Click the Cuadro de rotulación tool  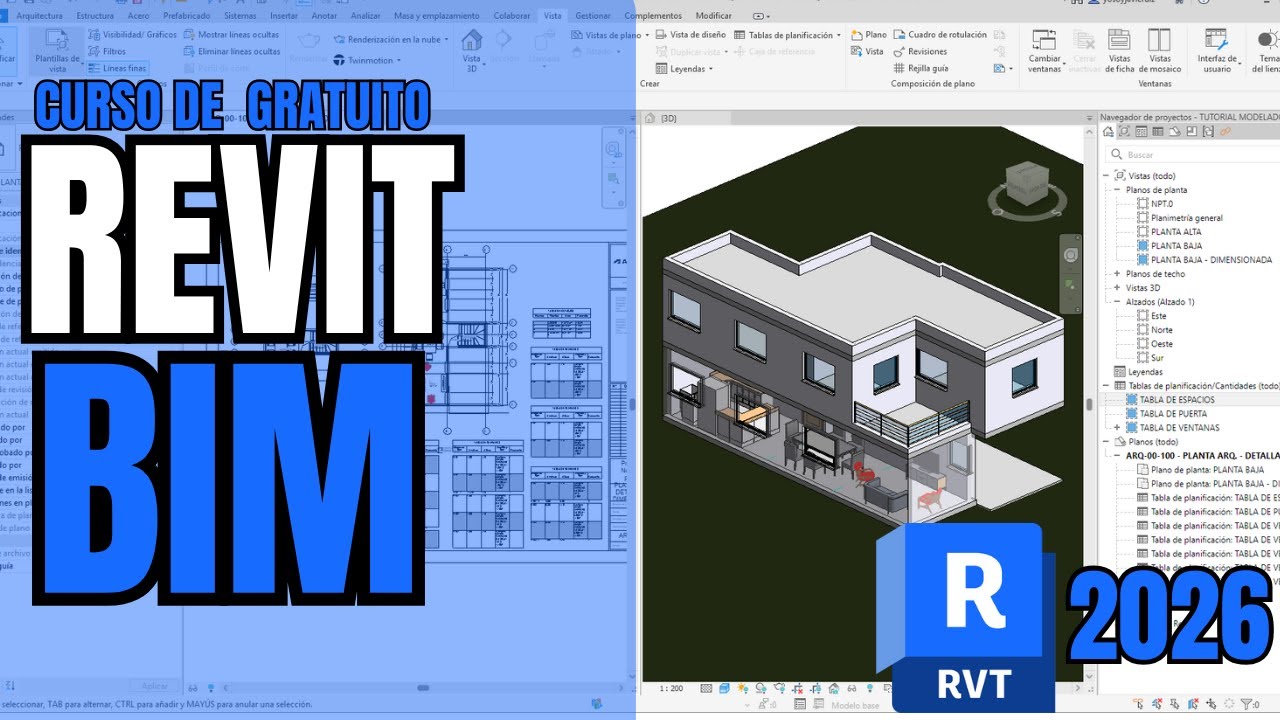940,35
